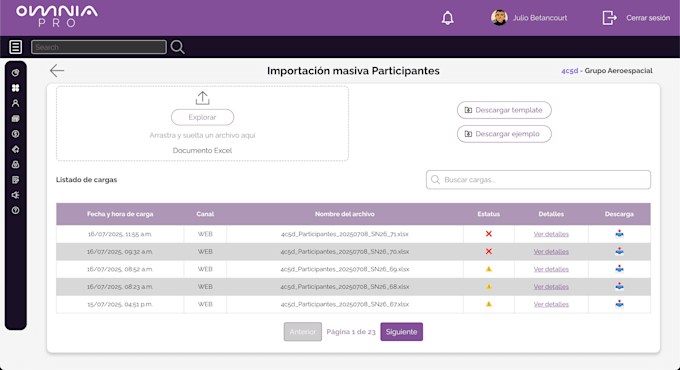Viewport: 680px width, 370px height.
Task: Select file name 4c5d_Participantes_20250708_SN26_70.xlsx
Action: 345,252
